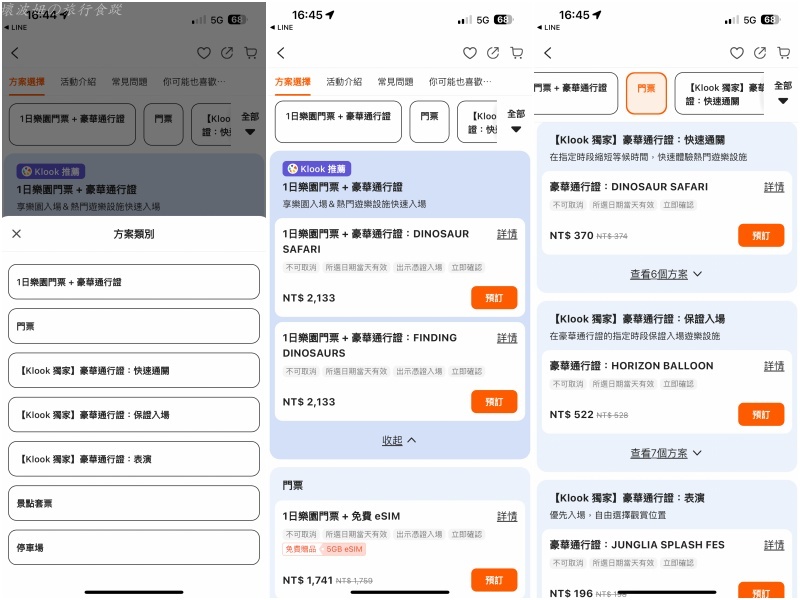The image size is (800, 600).
Task: Choose 門票 chip in middle screen
Action: click(430, 121)
